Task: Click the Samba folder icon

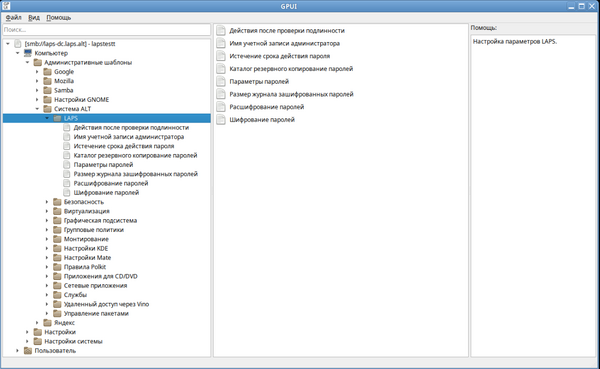Action: tap(47, 90)
